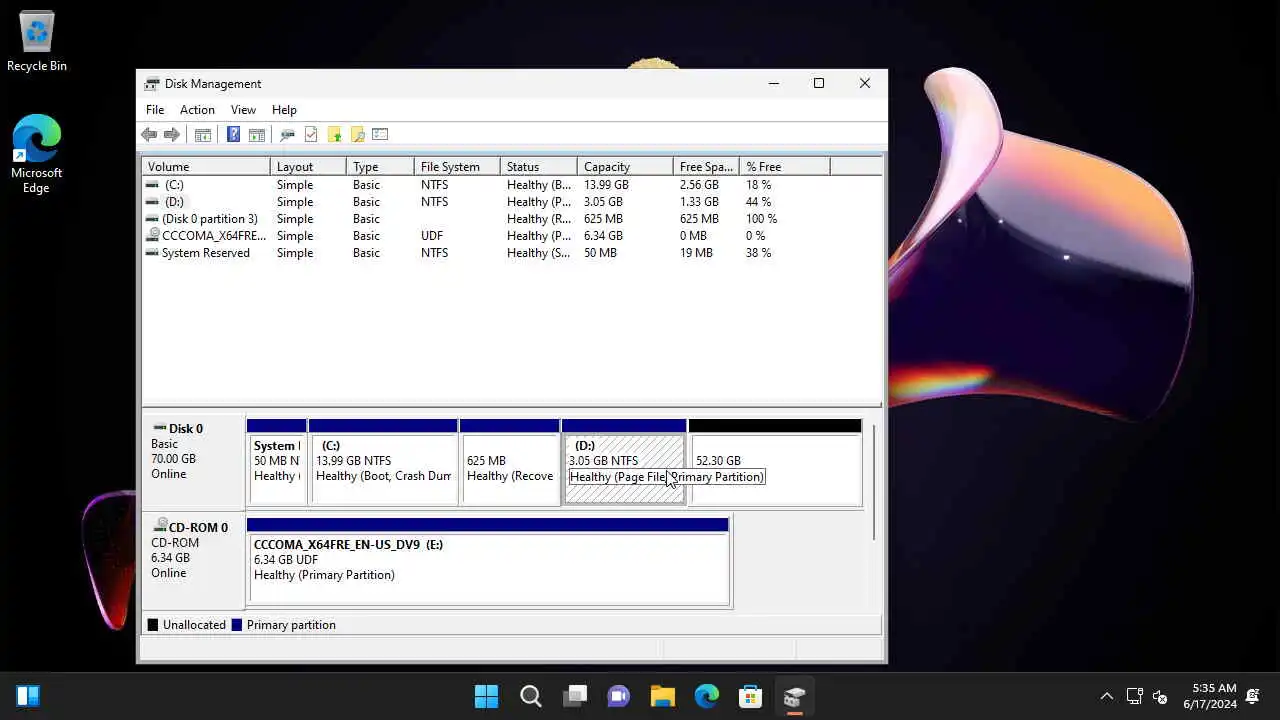This screenshot has height=720, width=1280.
Task: Select the Disk 0 label panel
Action: 194,462
